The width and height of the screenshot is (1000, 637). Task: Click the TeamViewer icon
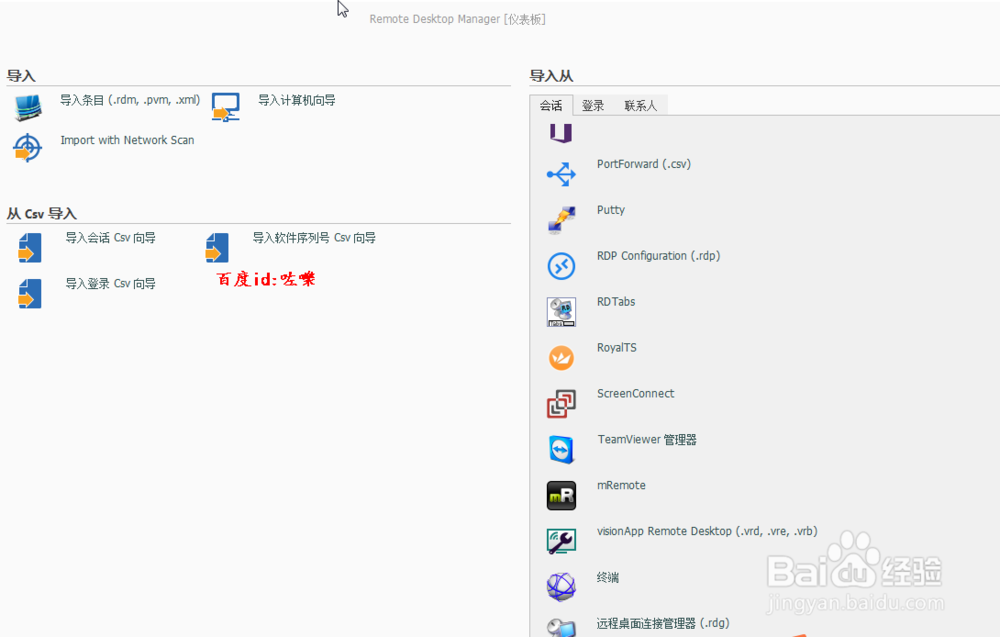[x=561, y=450]
